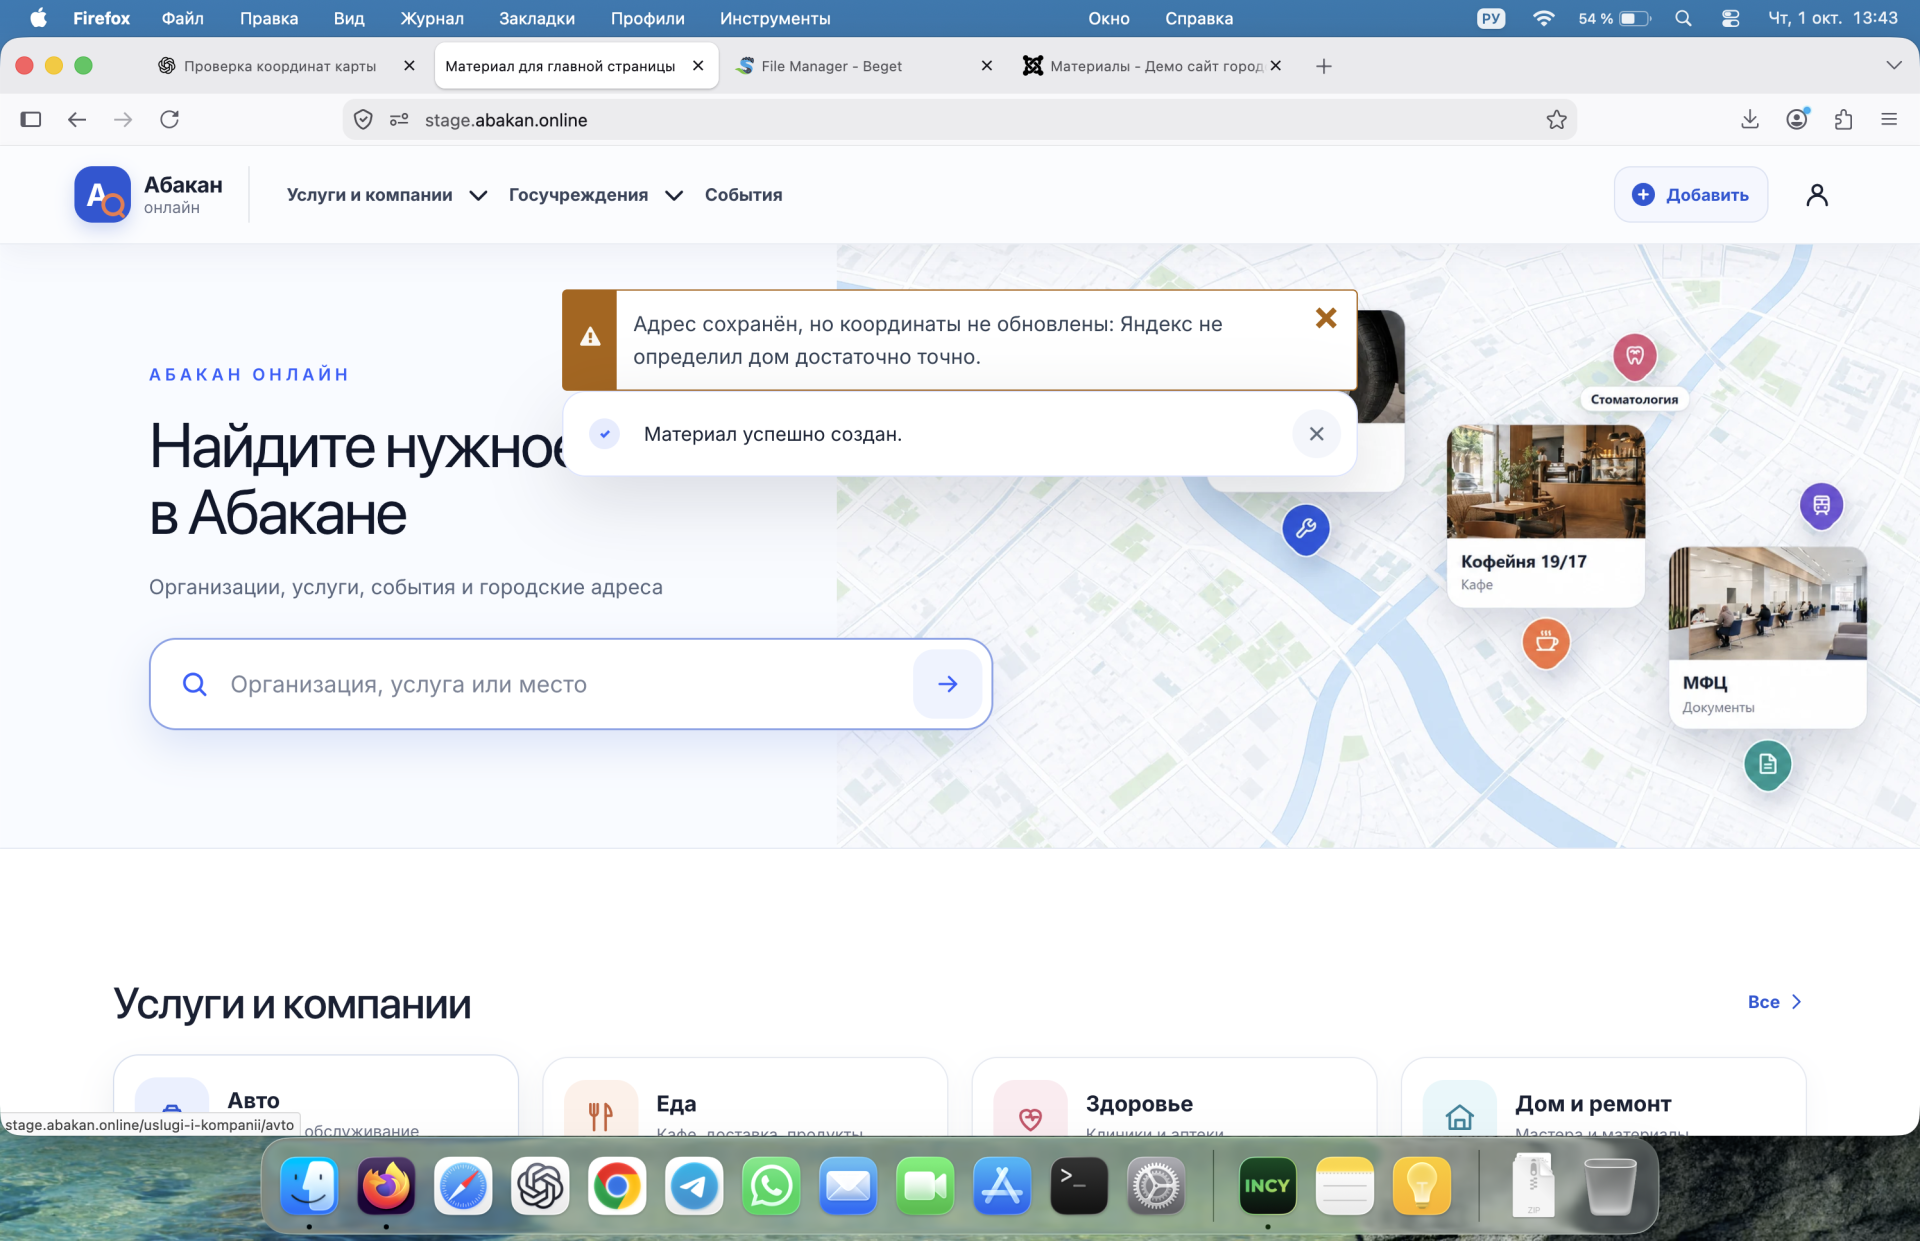The height and width of the screenshot is (1241, 1920).
Task: Open the Firefox hamburger application menu
Action: click(1889, 120)
